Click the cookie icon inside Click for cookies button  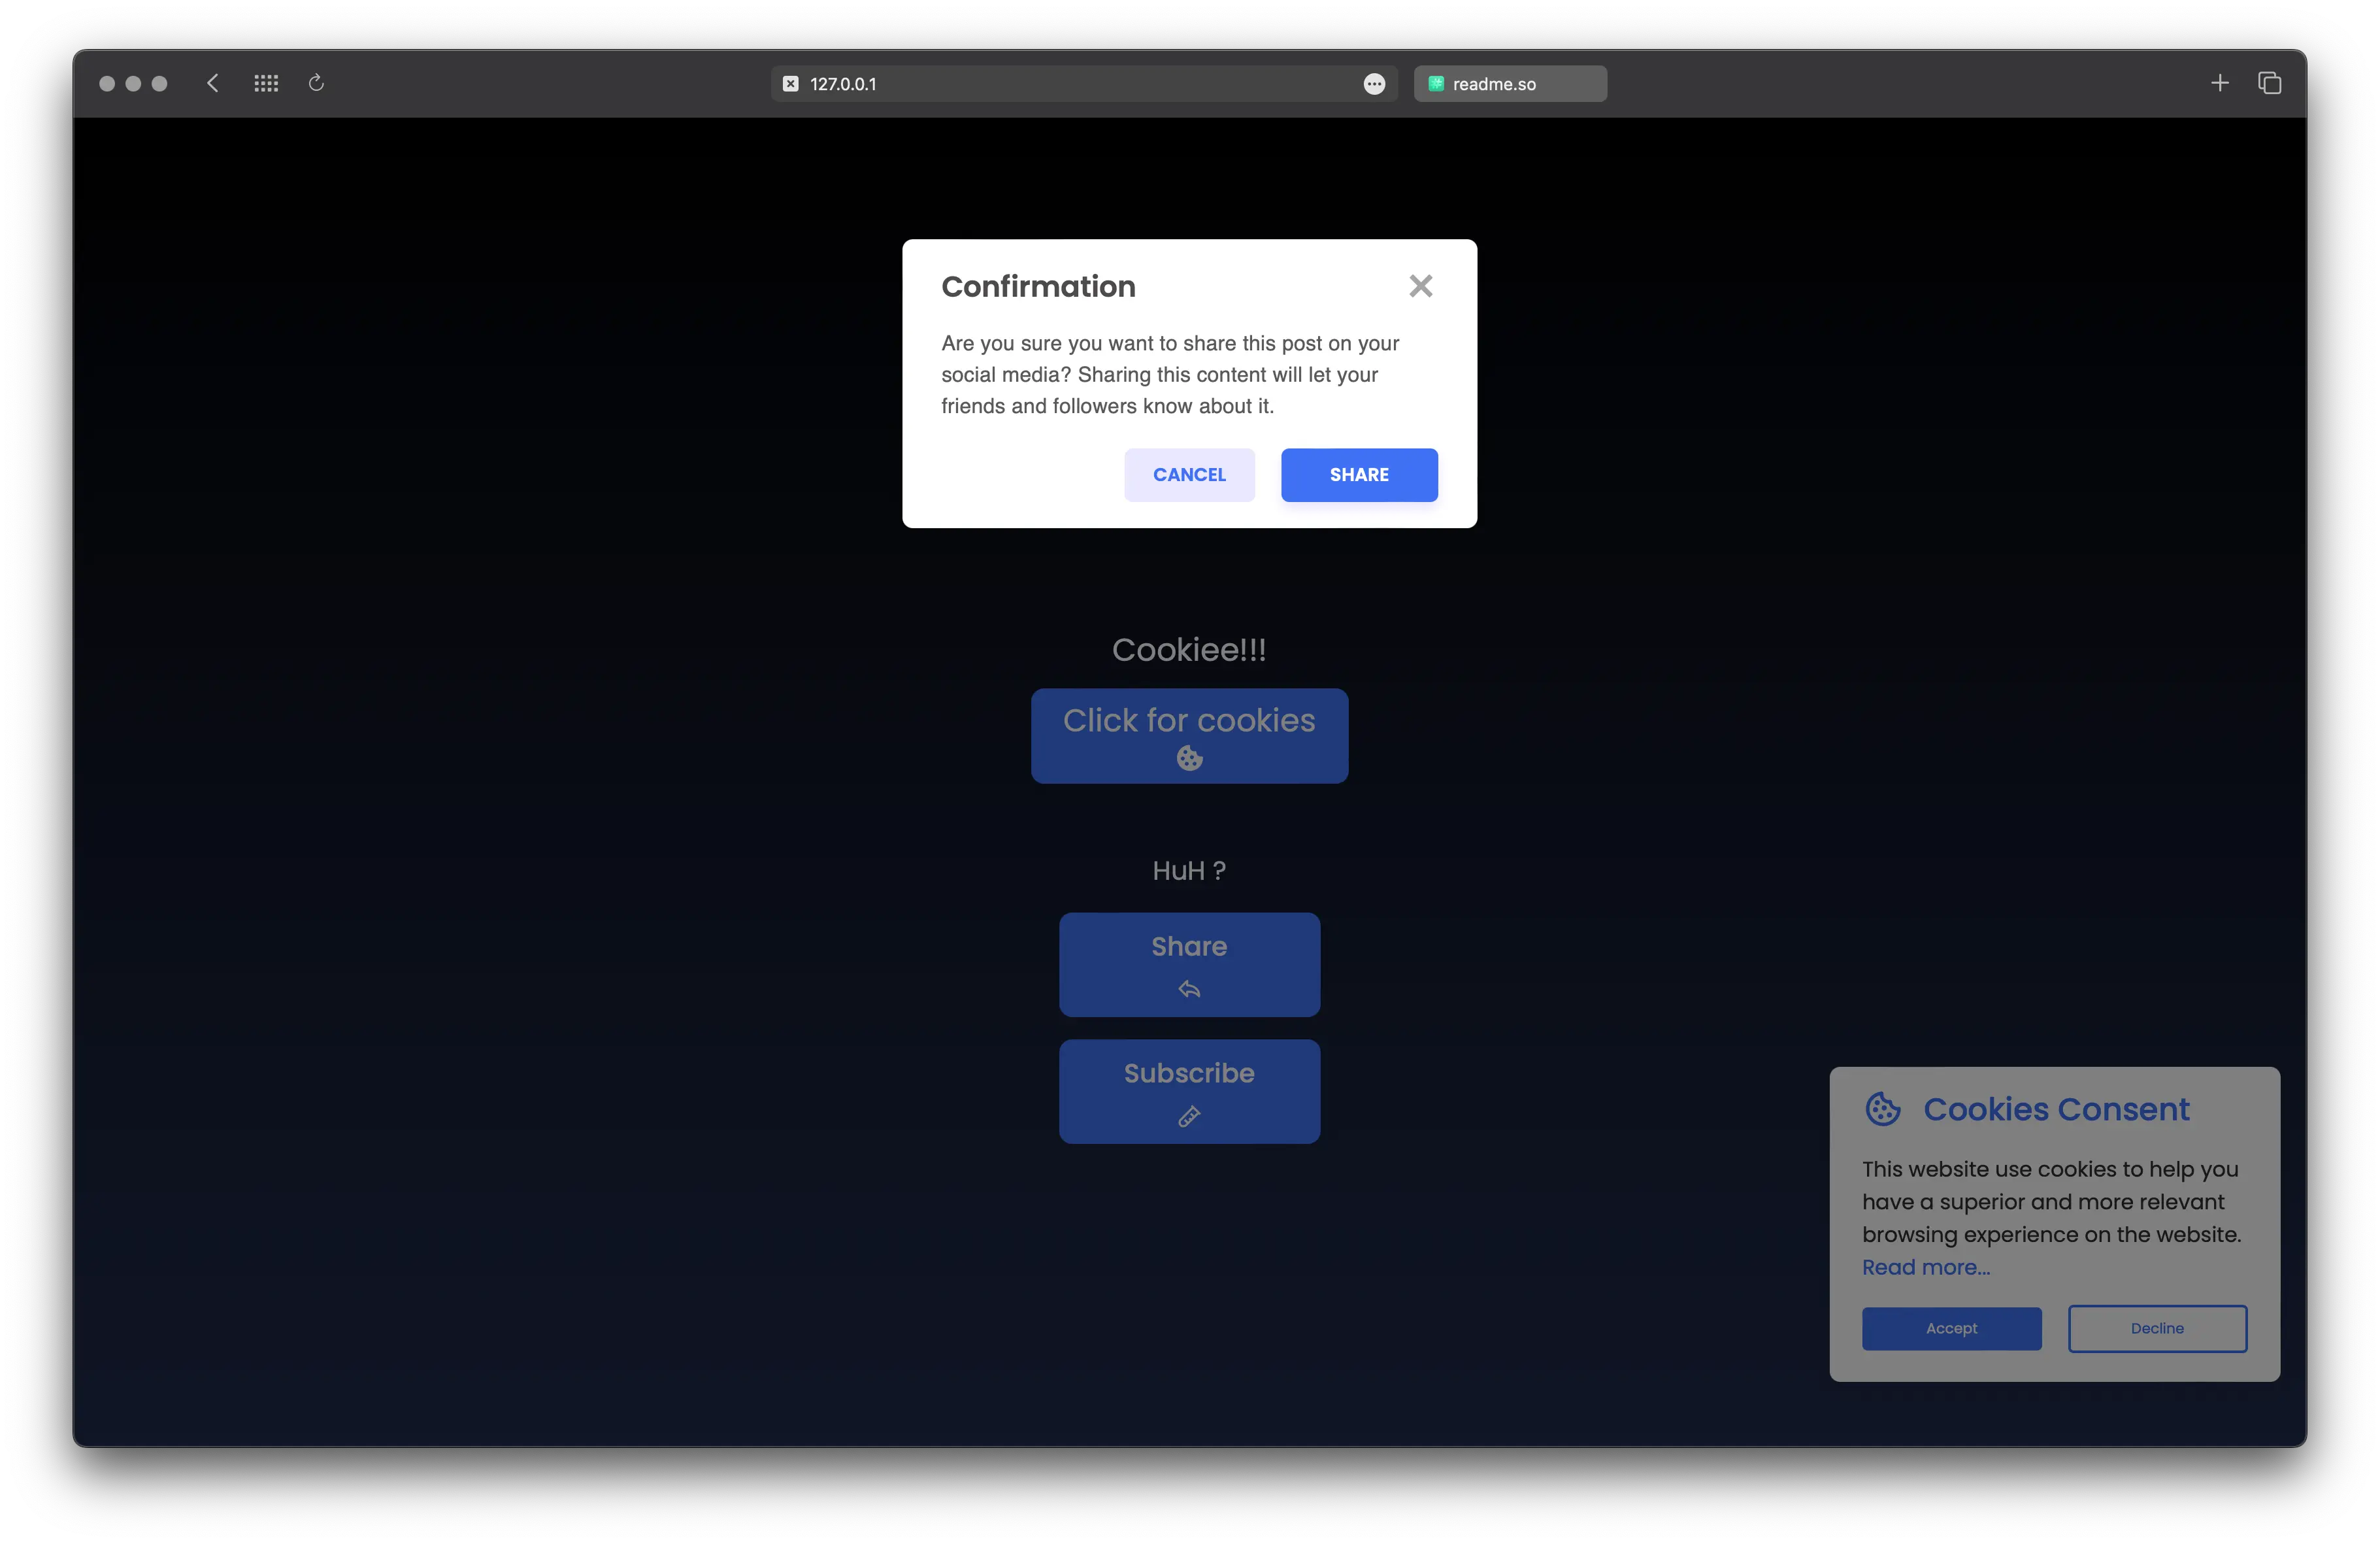(1189, 758)
